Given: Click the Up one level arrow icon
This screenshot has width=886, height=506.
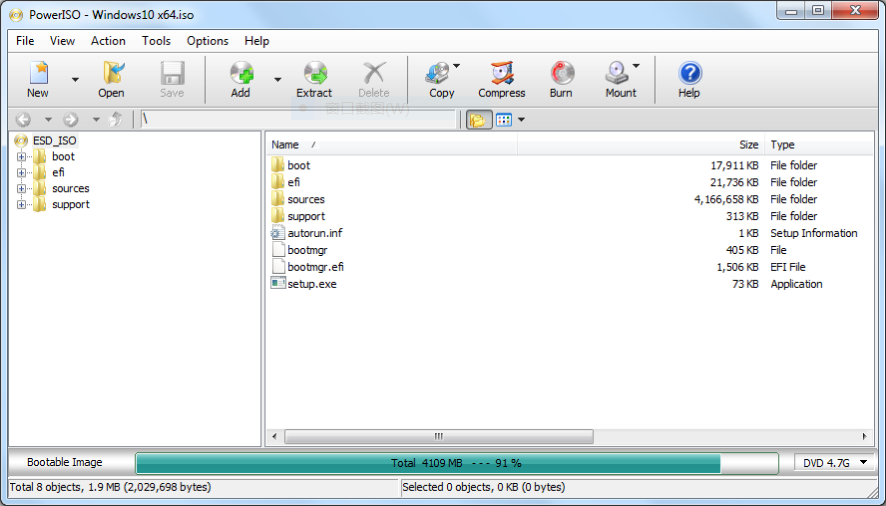Looking at the screenshot, I should pos(116,119).
